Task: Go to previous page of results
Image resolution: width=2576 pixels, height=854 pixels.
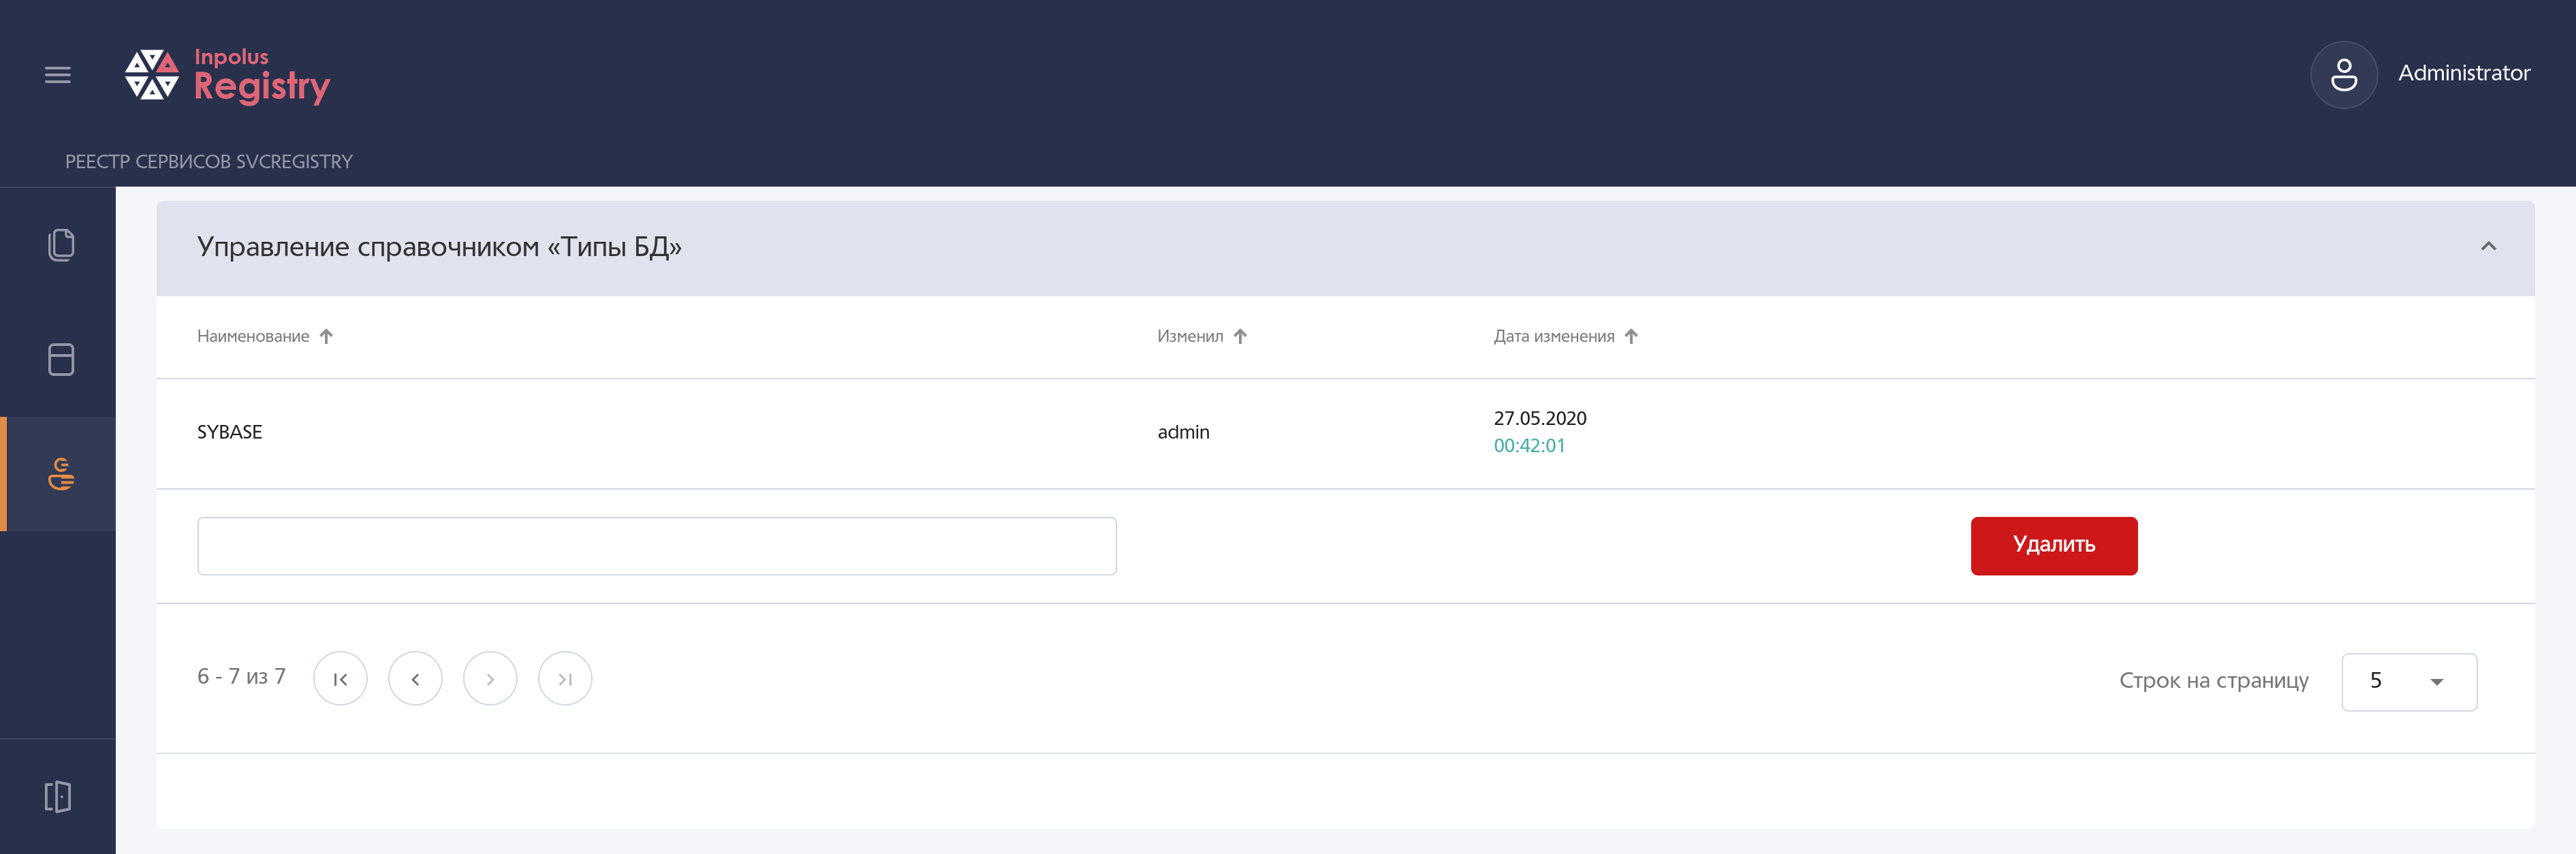Action: [x=415, y=679]
